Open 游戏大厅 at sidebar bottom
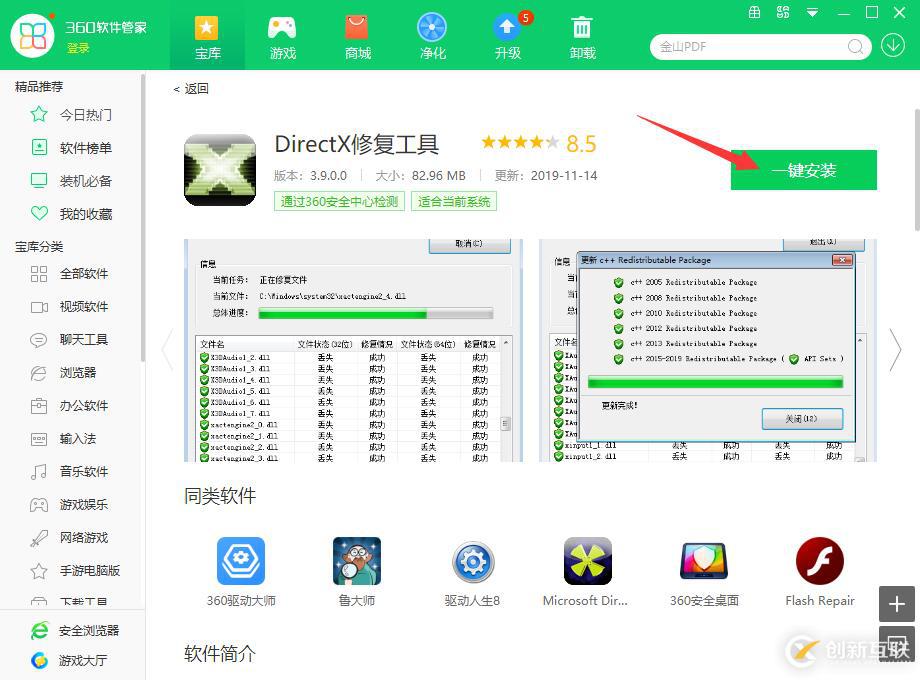Screen dimensions: 920x680 pos(69,661)
